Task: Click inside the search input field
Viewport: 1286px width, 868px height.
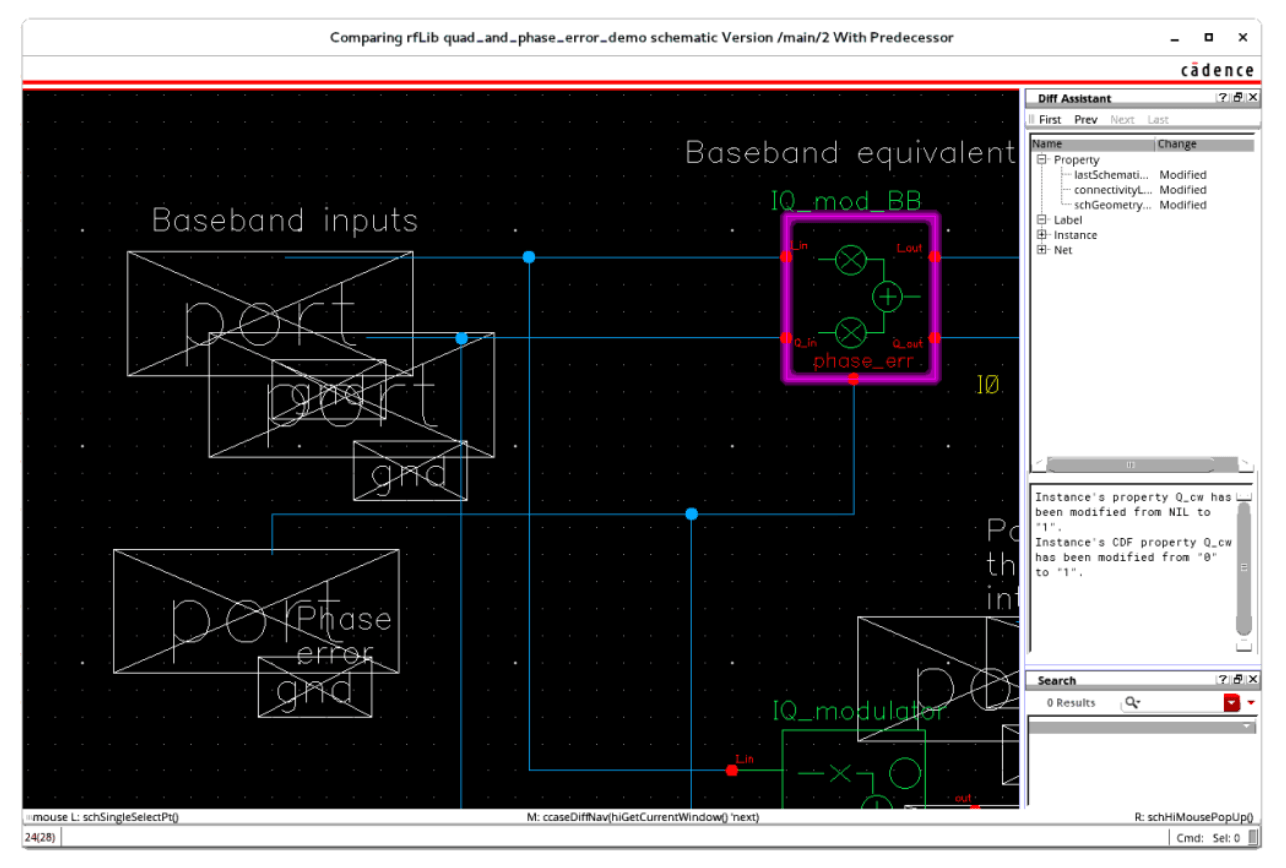Action: point(1180,702)
